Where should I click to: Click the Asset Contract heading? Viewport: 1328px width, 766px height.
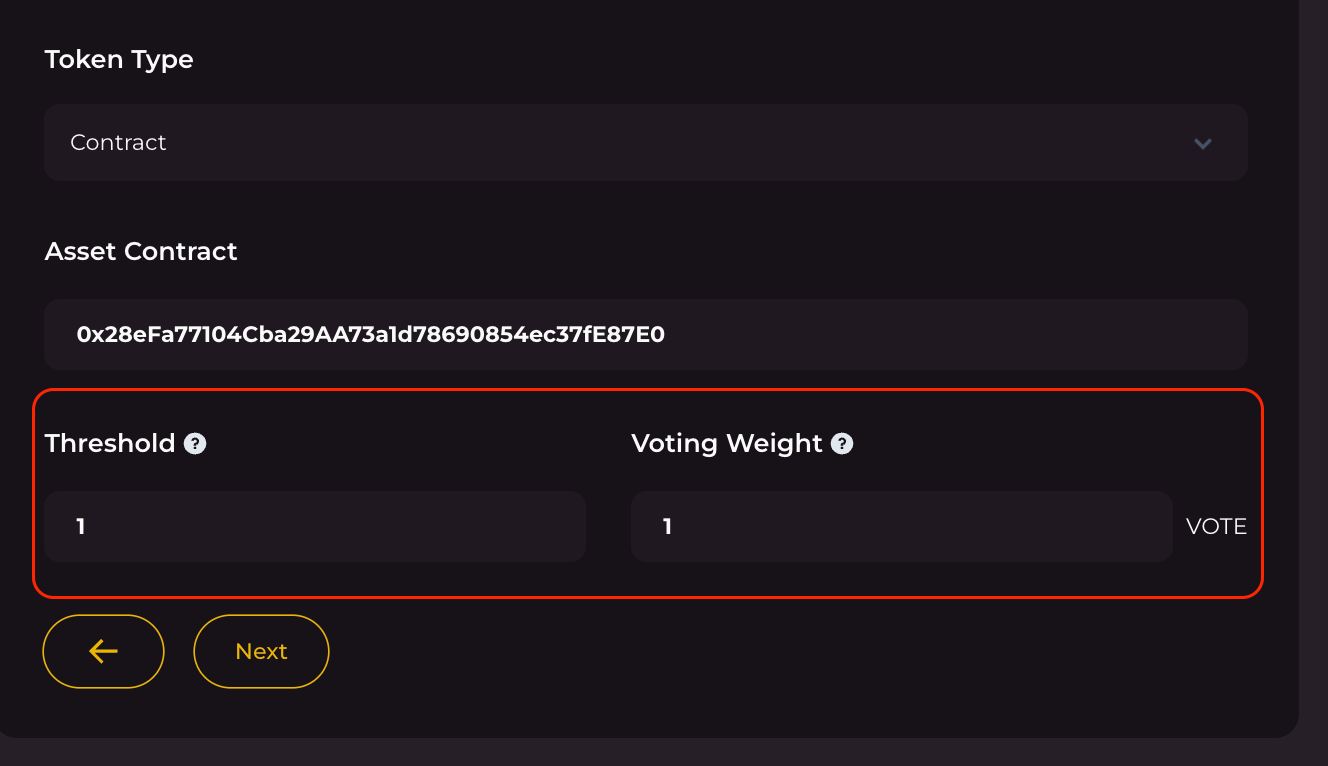pyautogui.click(x=141, y=251)
